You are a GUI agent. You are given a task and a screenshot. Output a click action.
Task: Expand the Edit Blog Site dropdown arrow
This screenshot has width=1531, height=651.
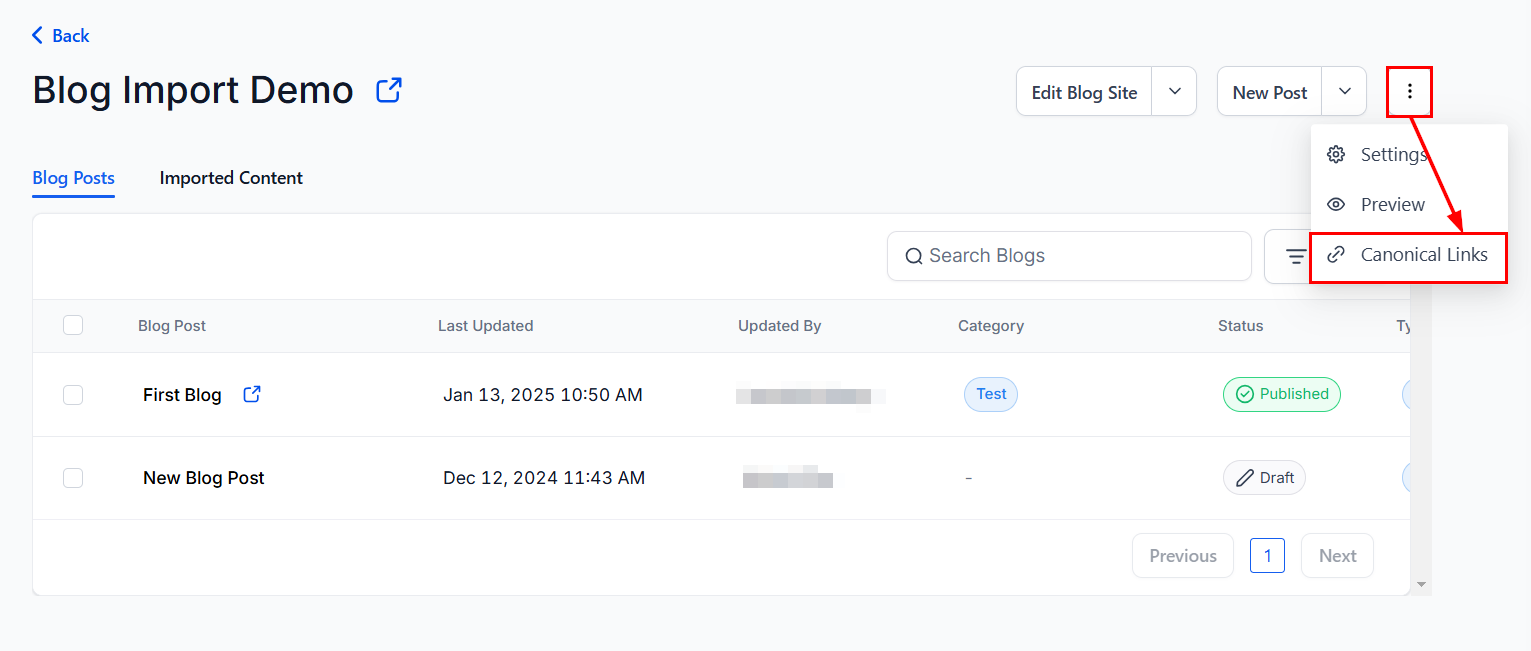(x=1175, y=91)
